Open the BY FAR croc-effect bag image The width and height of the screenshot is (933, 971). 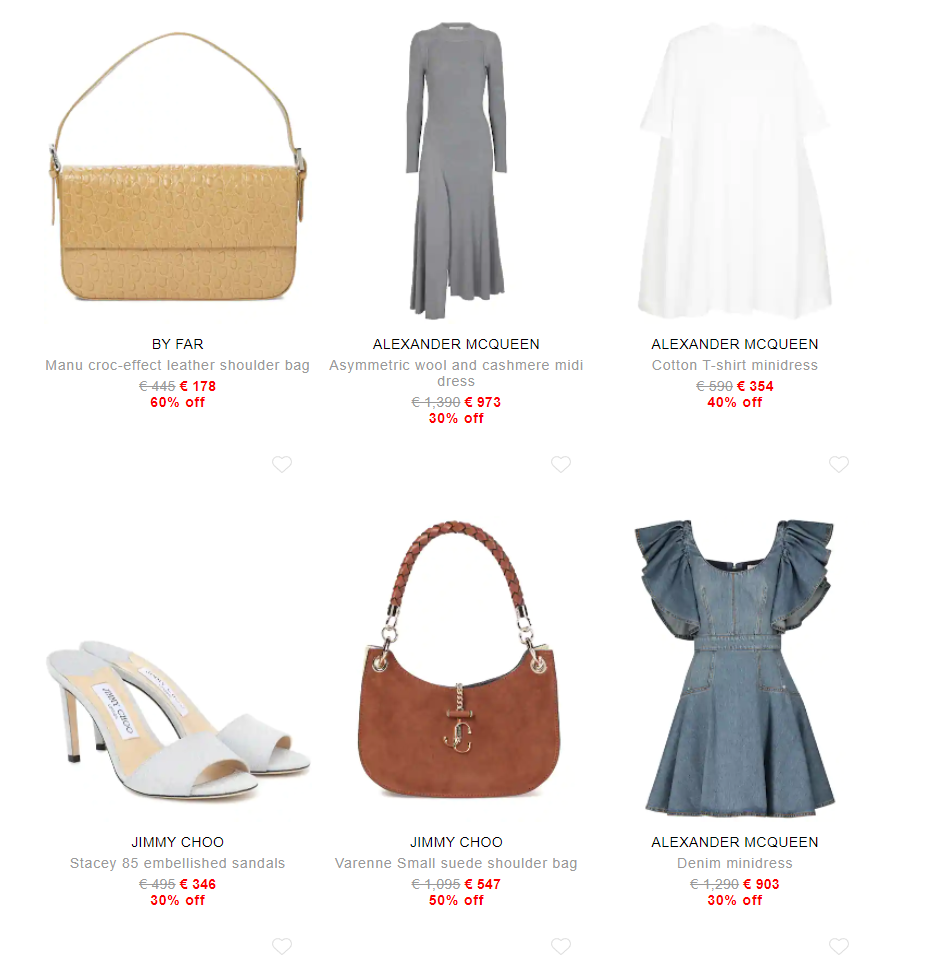coord(178,167)
